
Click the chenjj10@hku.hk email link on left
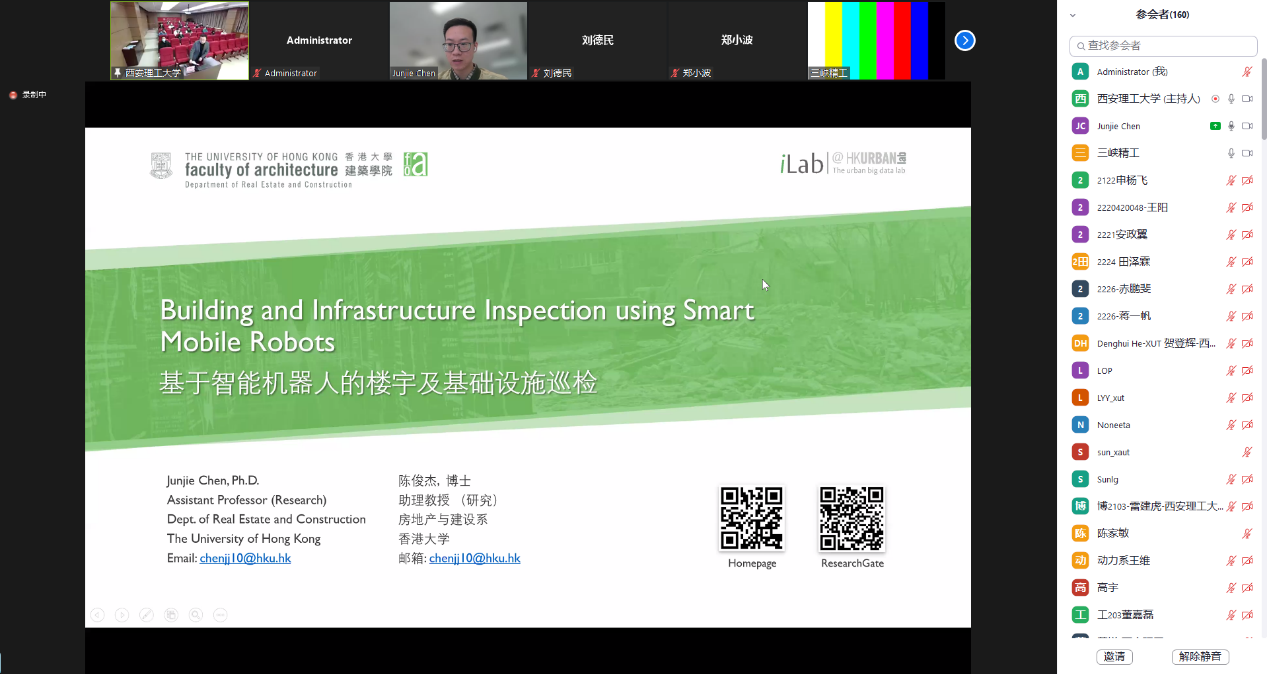(x=245, y=558)
